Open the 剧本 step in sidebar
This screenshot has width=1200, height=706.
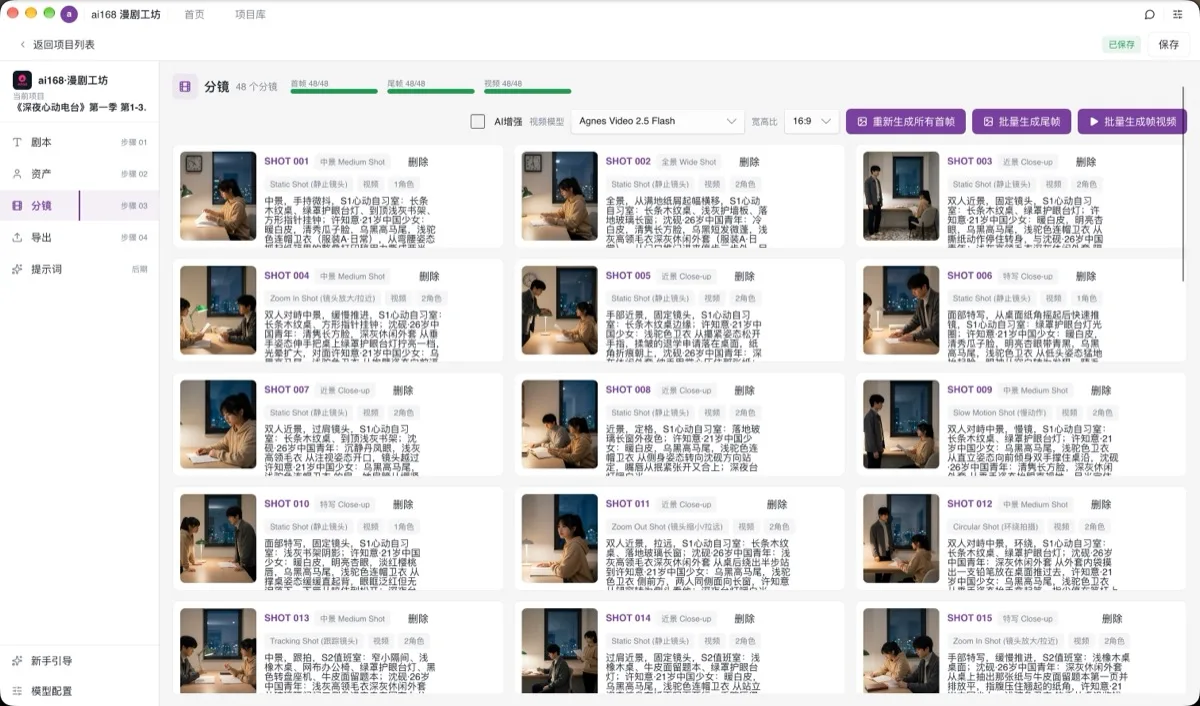pyautogui.click(x=79, y=142)
